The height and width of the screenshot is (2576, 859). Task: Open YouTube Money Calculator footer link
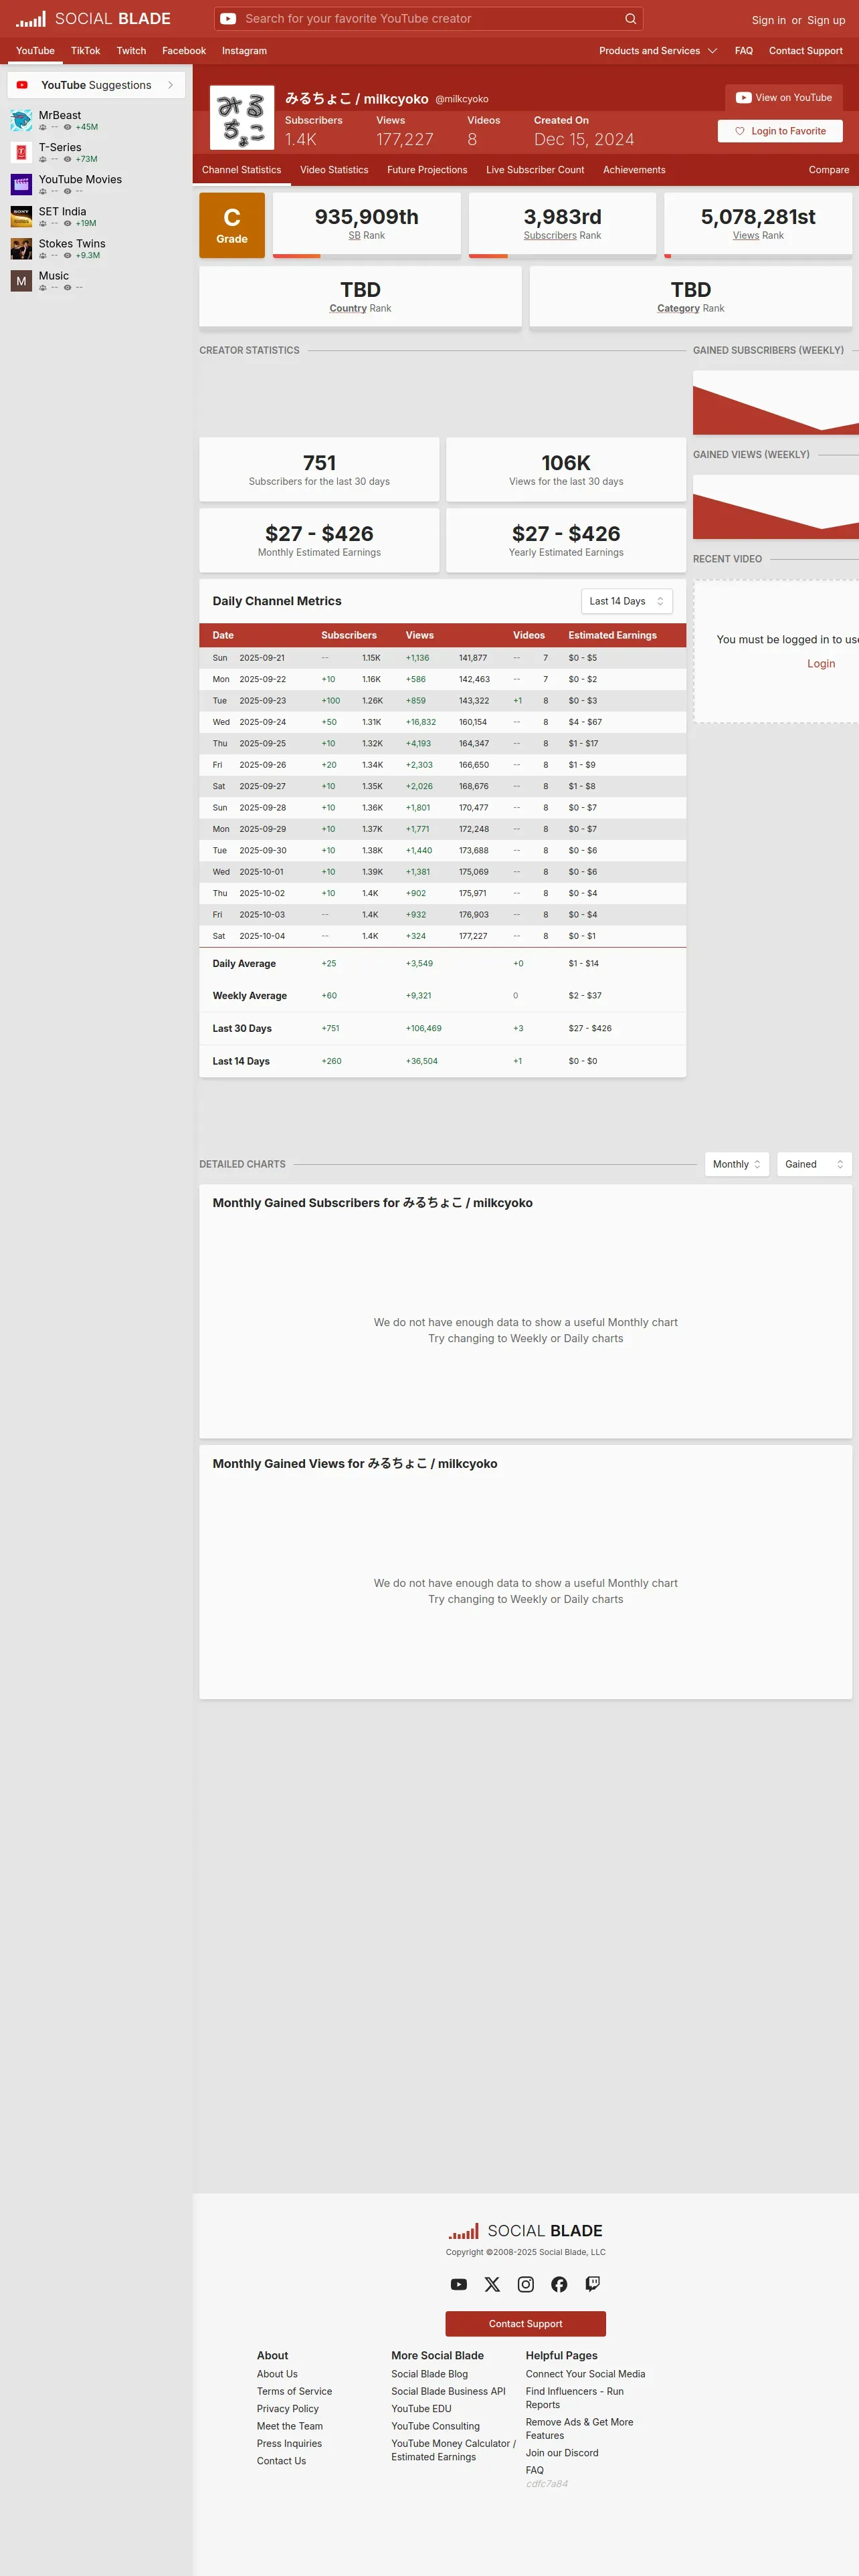[453, 2450]
